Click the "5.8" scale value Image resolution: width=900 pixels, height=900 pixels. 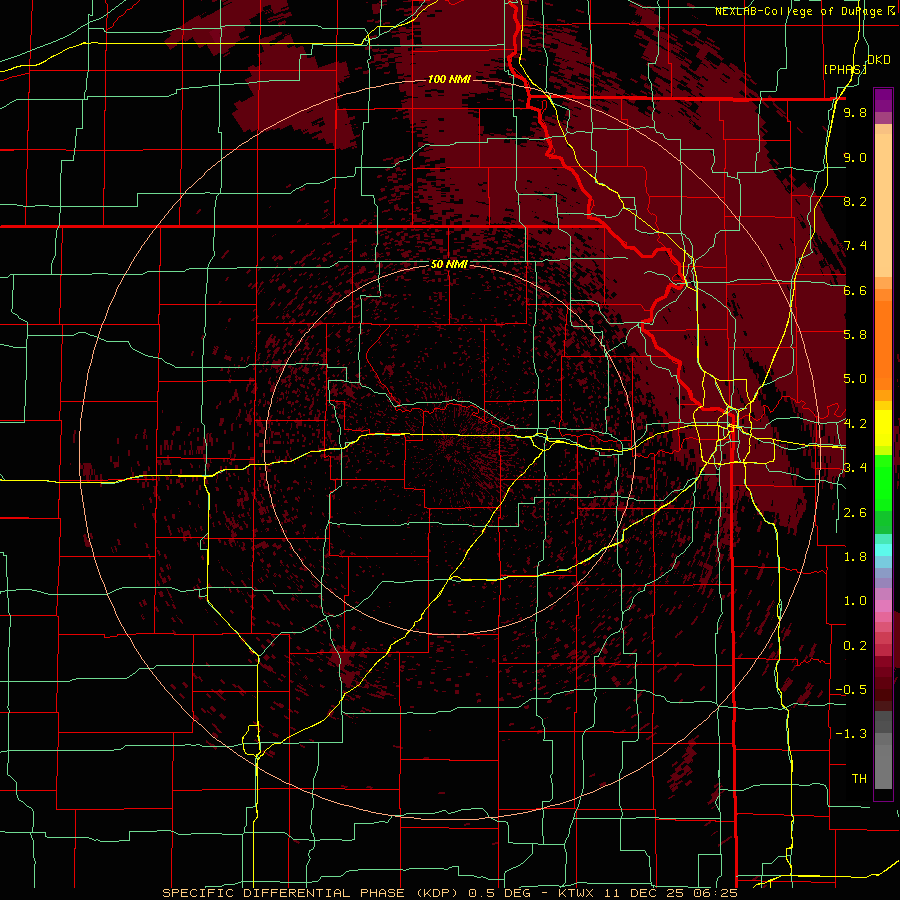[855, 335]
